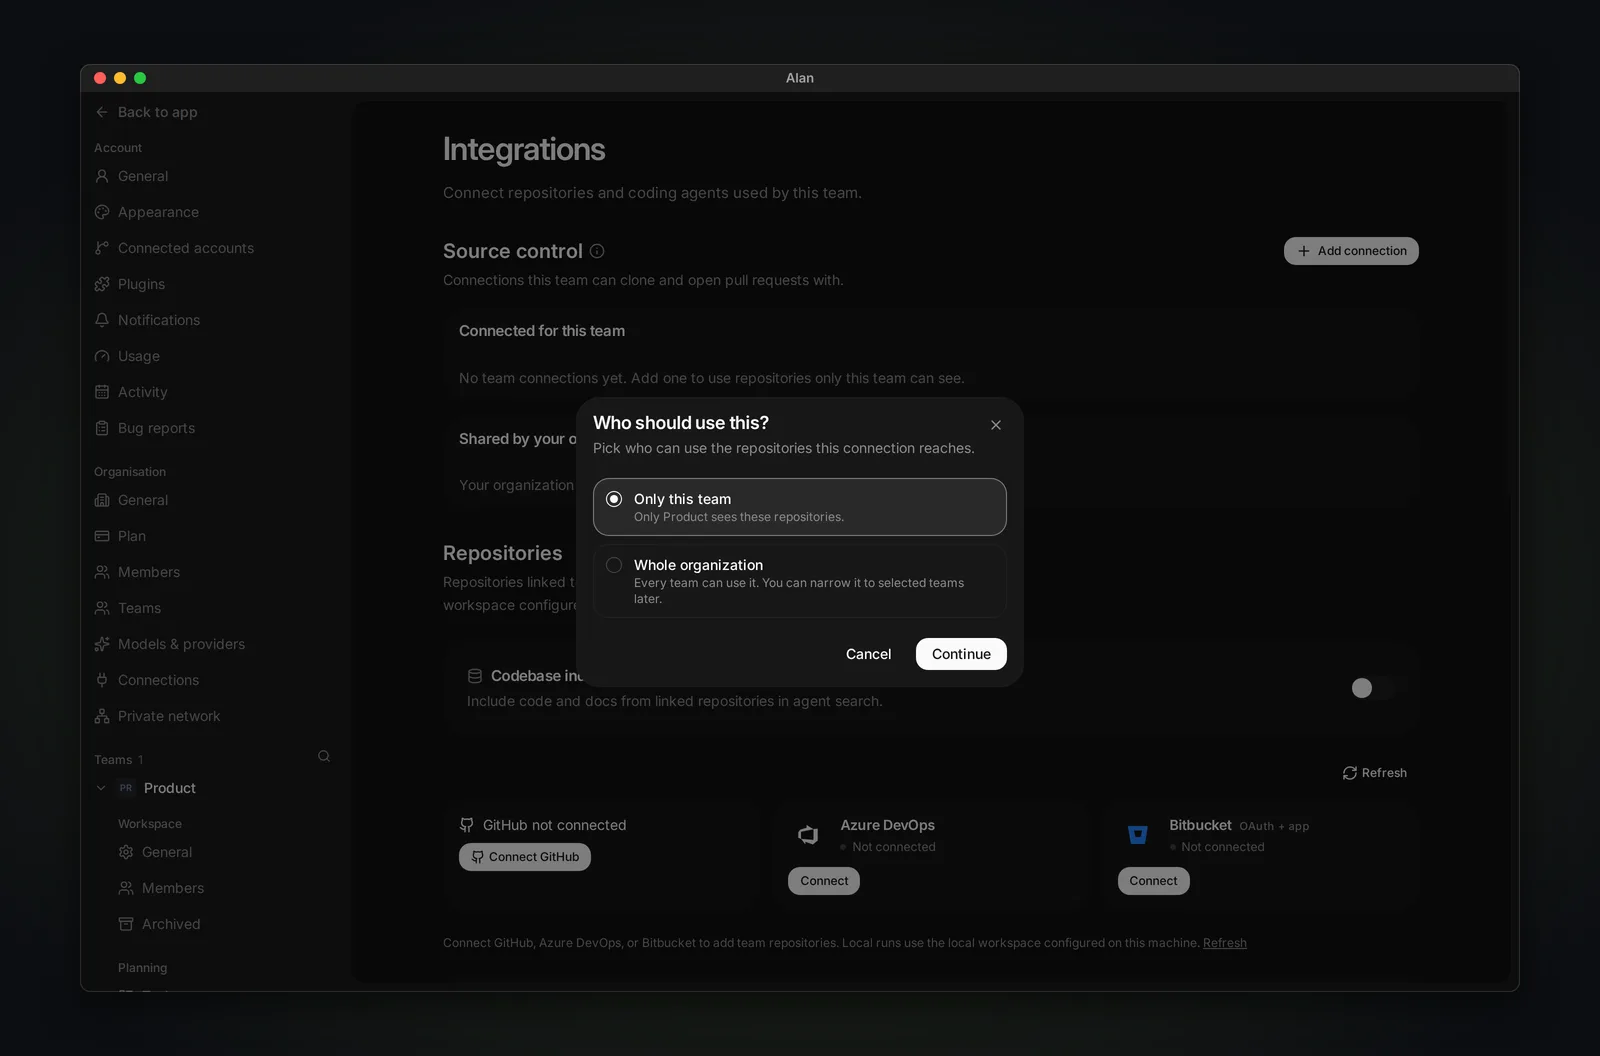Click the GitHub not connected text
This screenshot has height=1056, width=1600.
pyautogui.click(x=555, y=825)
